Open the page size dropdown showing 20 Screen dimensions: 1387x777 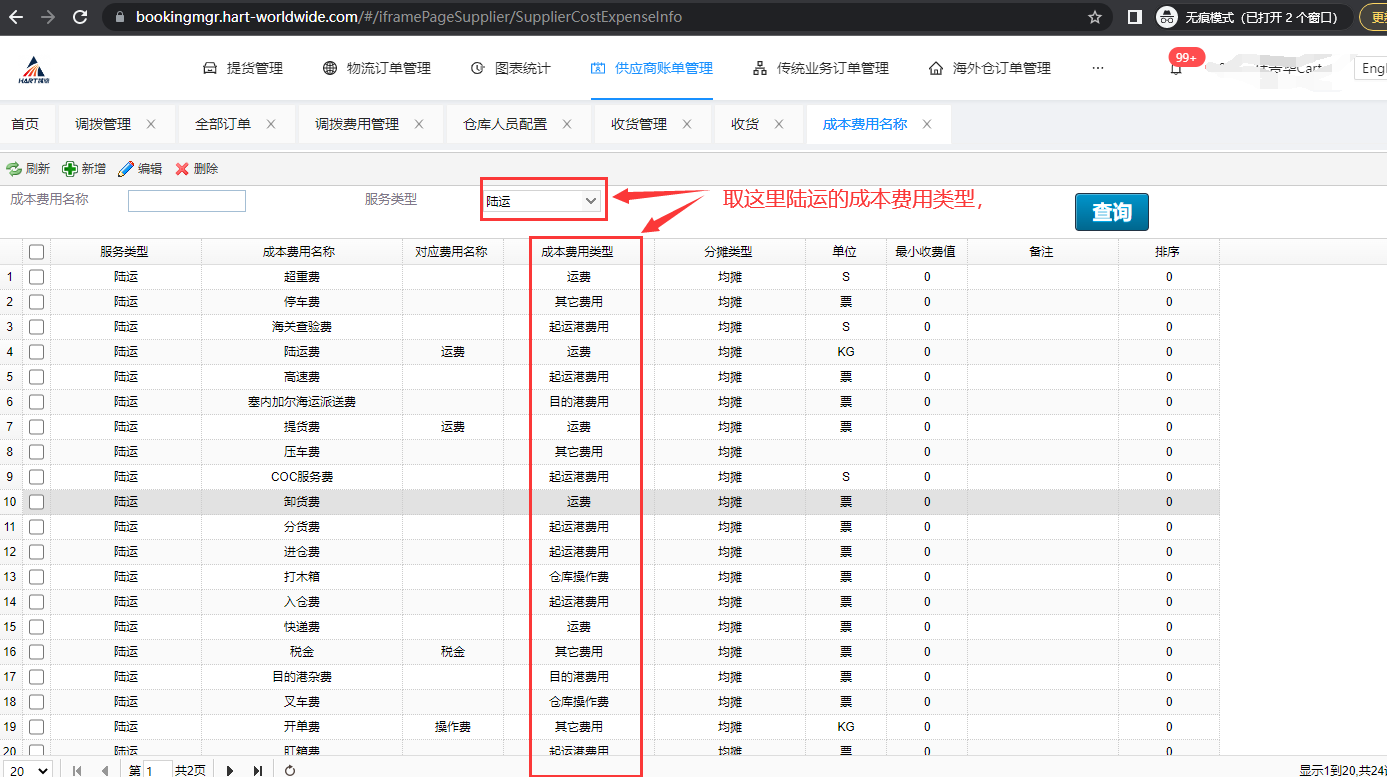tap(28, 770)
